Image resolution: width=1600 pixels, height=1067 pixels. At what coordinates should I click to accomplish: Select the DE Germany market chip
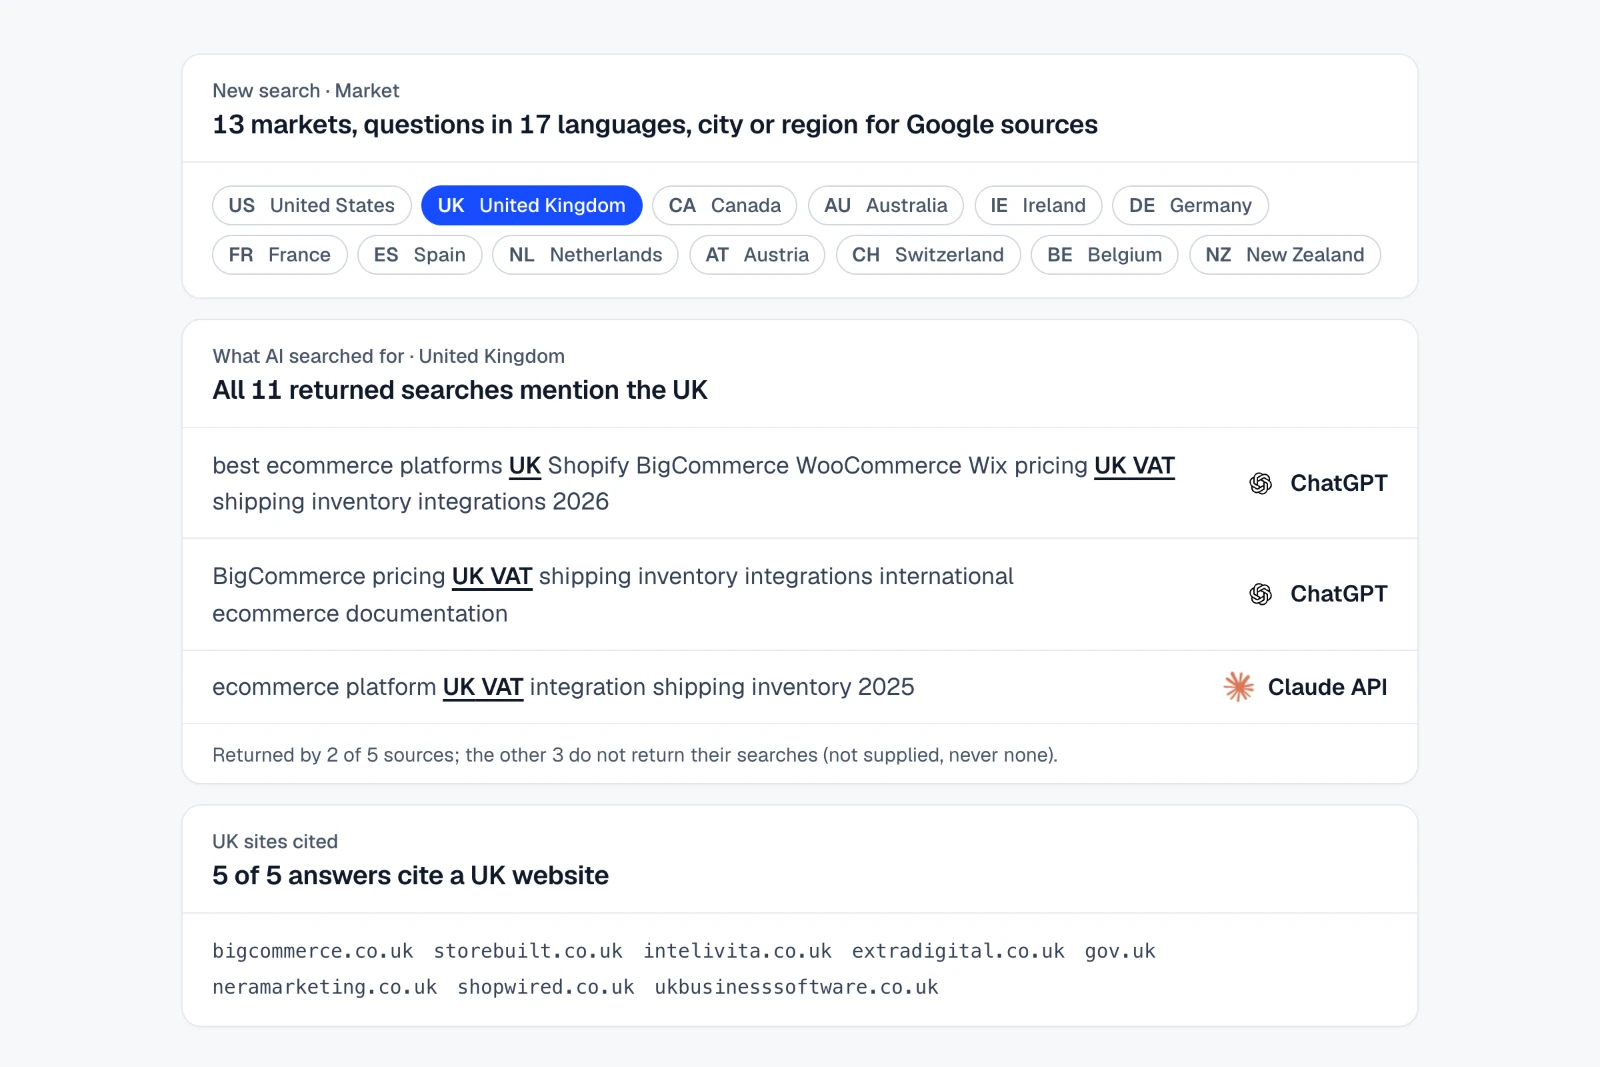tap(1190, 205)
